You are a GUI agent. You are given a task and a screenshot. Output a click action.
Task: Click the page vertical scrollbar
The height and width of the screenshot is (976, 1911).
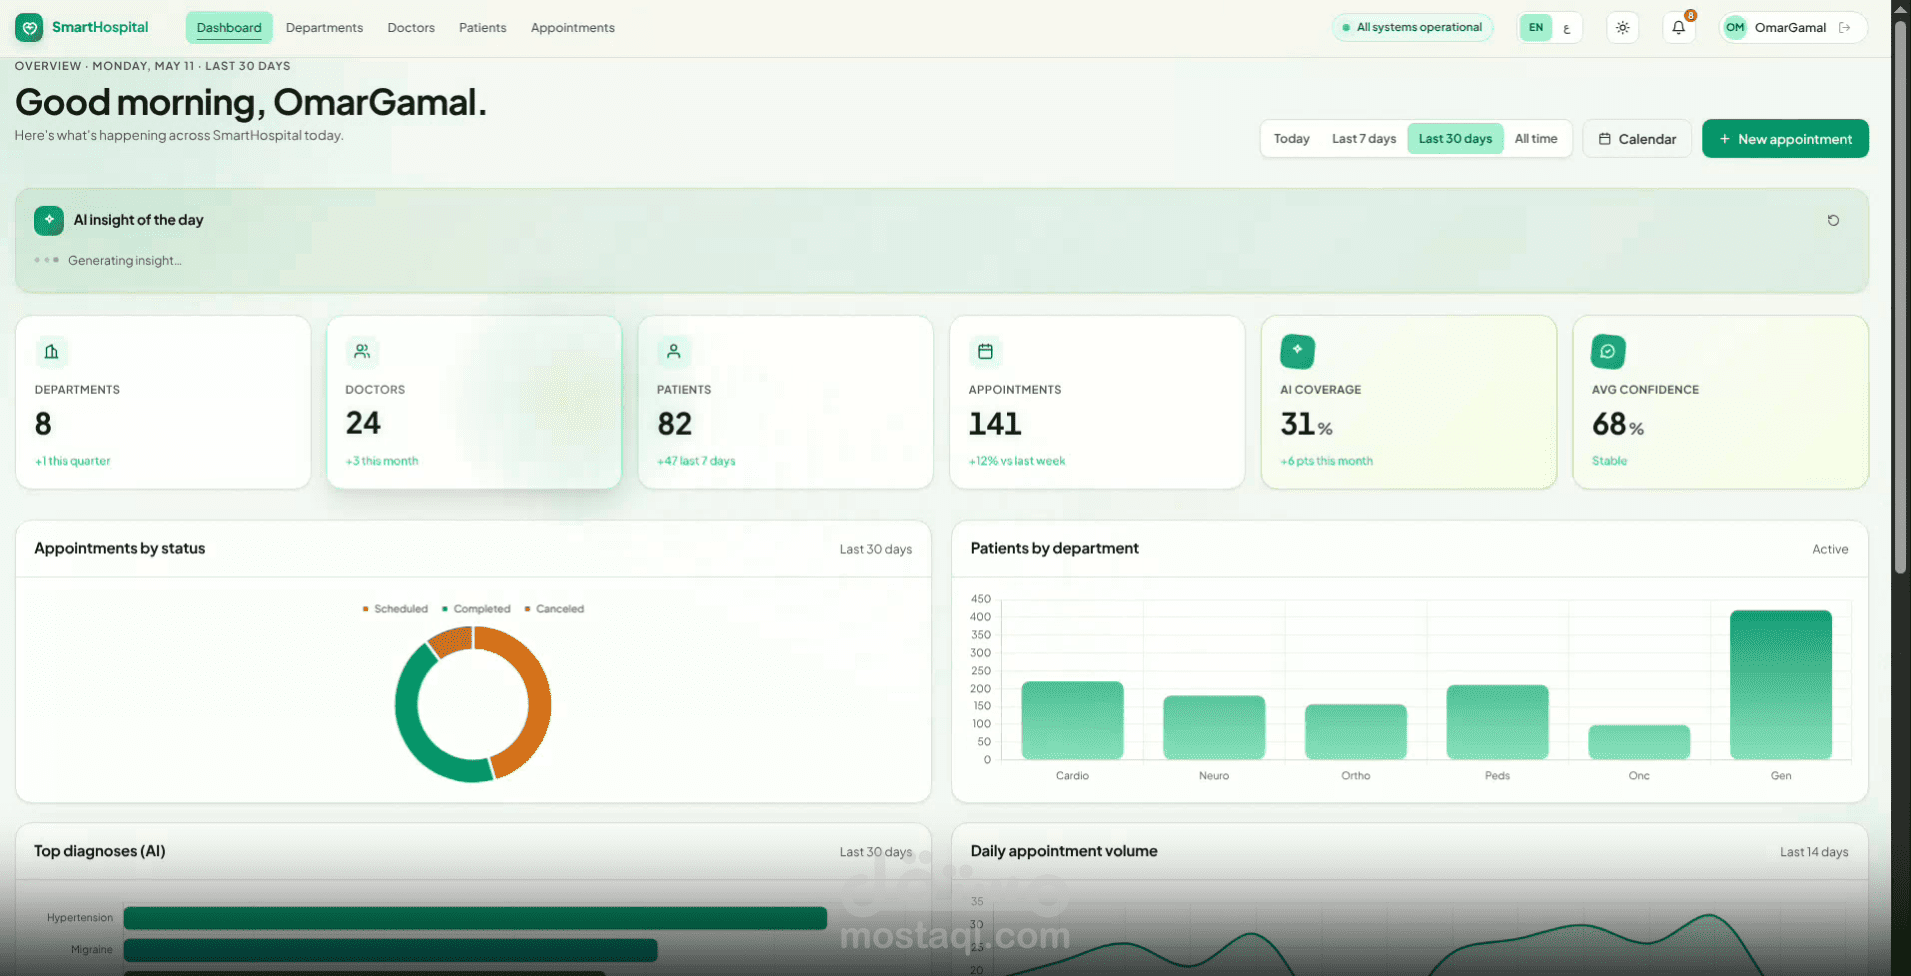1900,300
